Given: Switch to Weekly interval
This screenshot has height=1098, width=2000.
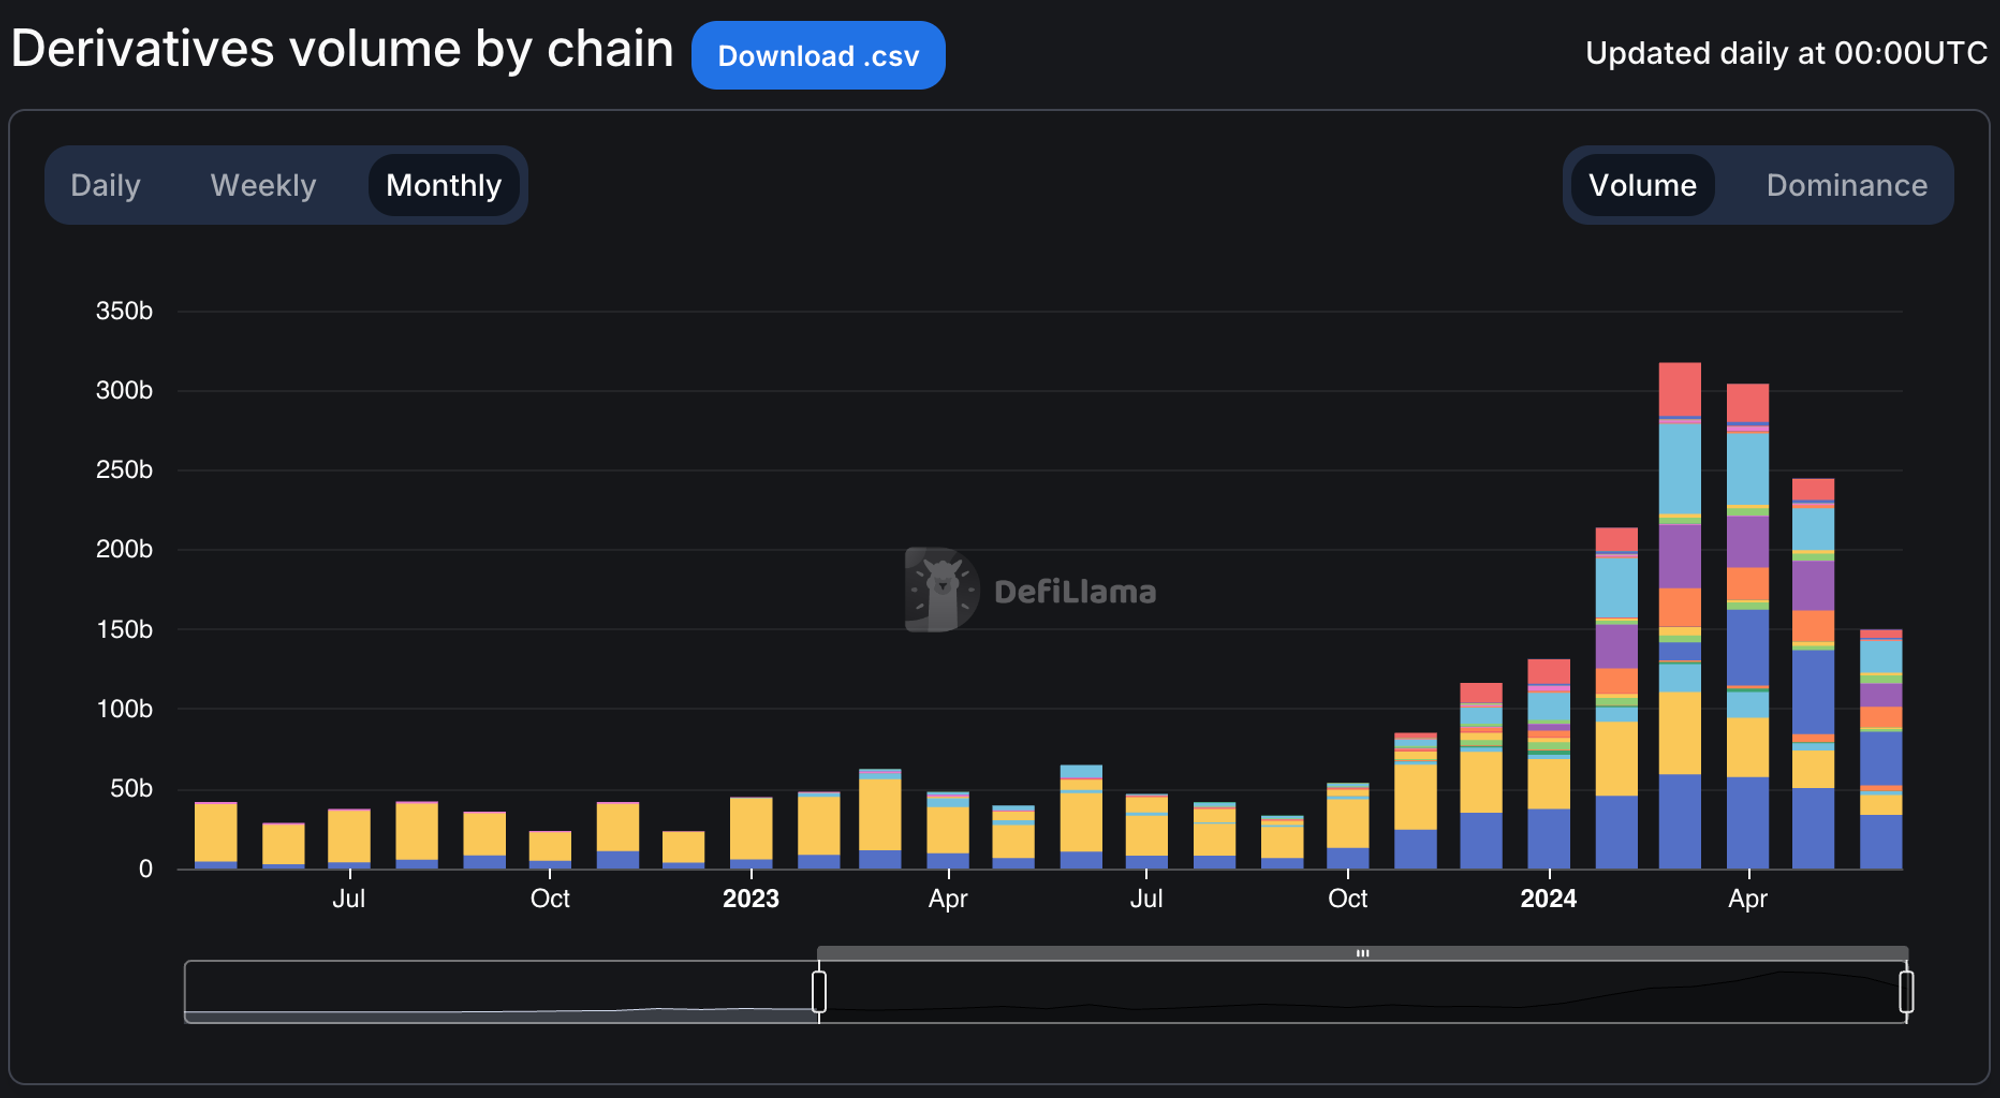Looking at the screenshot, I should pyautogui.click(x=263, y=185).
